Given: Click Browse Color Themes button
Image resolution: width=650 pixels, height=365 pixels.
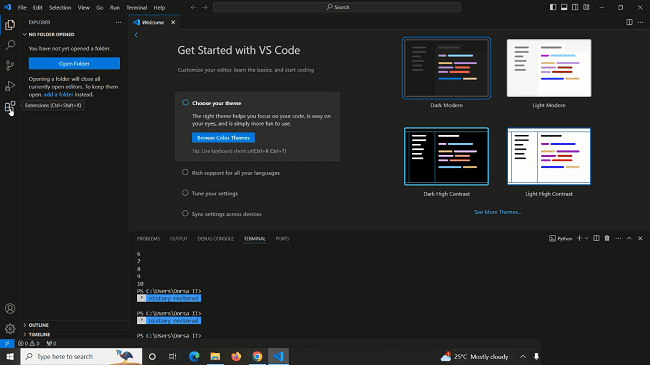Looking at the screenshot, I should tap(223, 138).
